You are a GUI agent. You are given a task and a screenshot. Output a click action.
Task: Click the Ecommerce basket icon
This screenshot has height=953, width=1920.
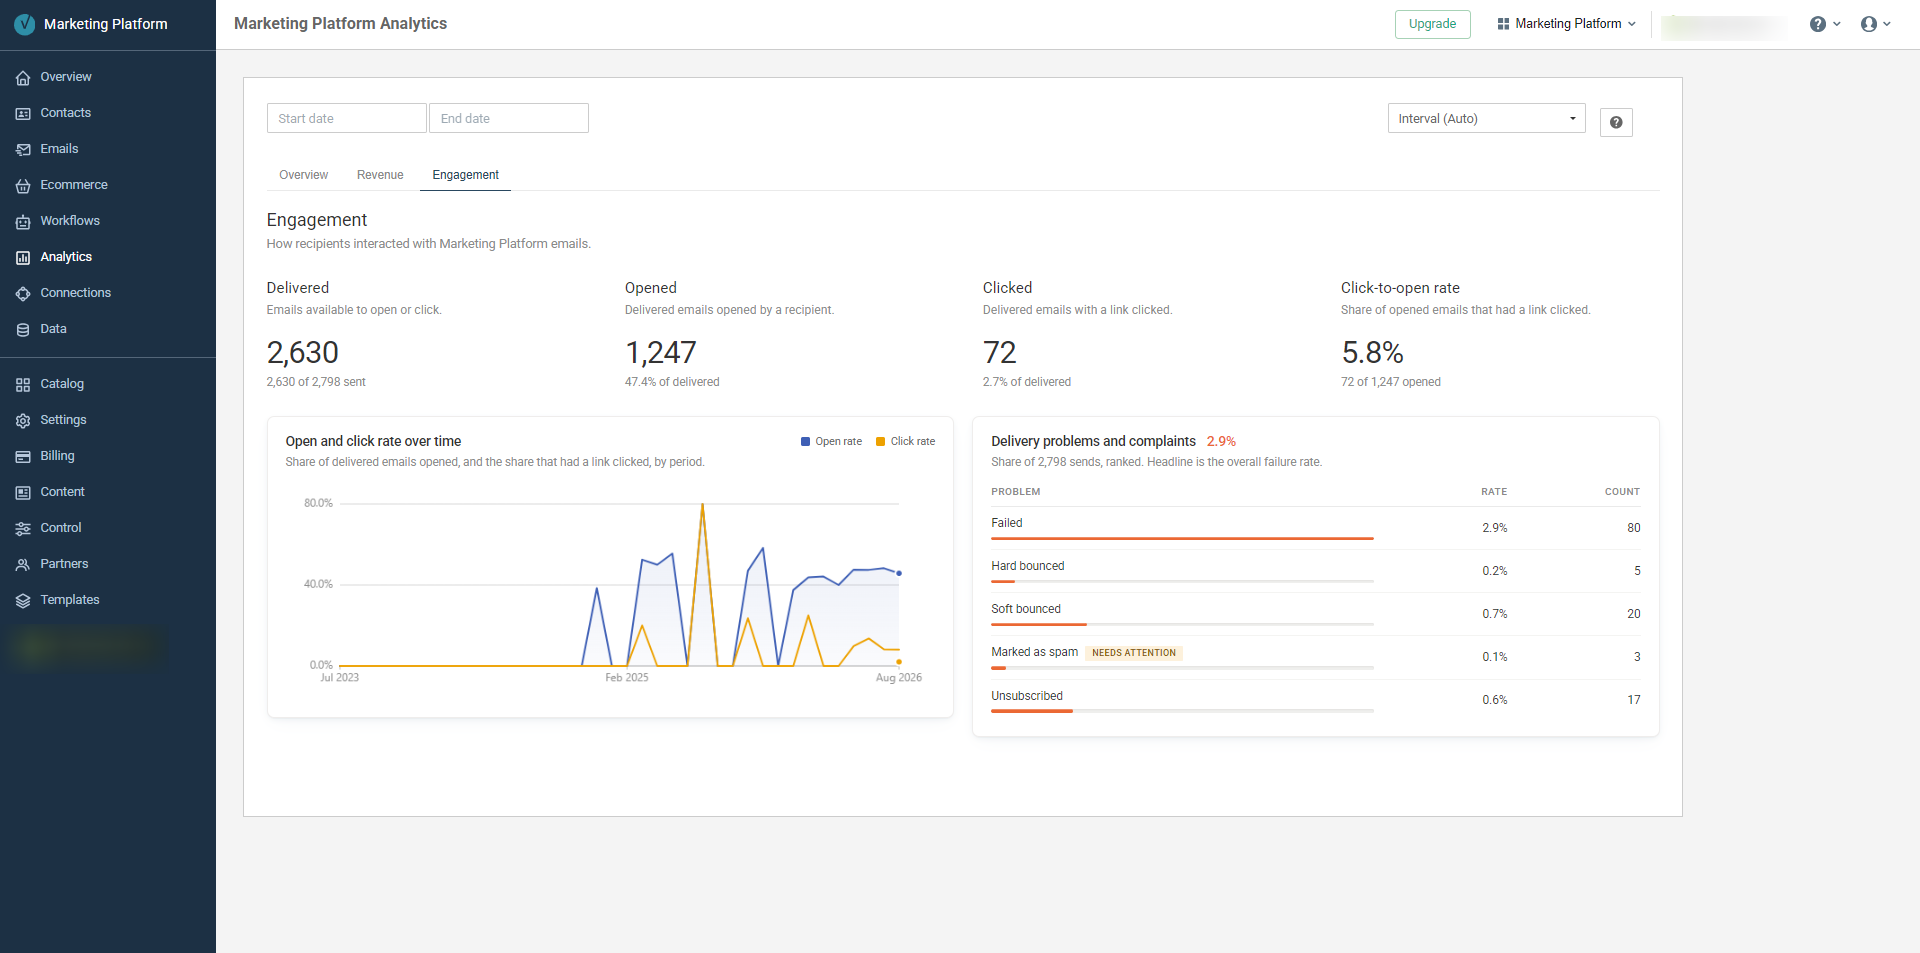click(x=23, y=186)
